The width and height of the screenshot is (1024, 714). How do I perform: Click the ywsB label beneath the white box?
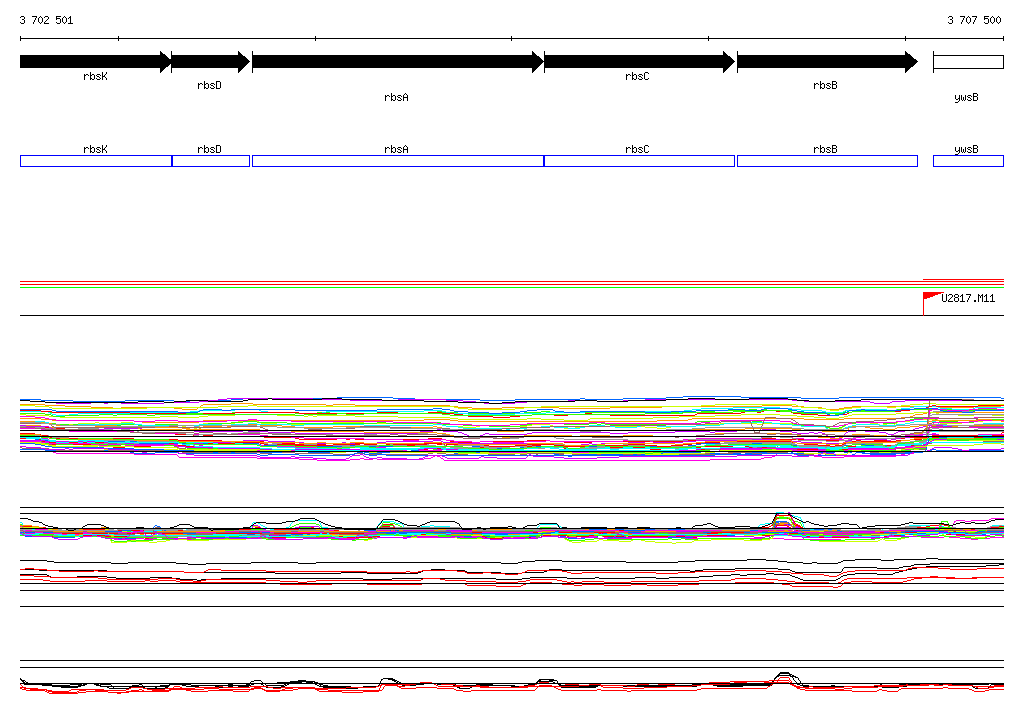pyautogui.click(x=966, y=98)
